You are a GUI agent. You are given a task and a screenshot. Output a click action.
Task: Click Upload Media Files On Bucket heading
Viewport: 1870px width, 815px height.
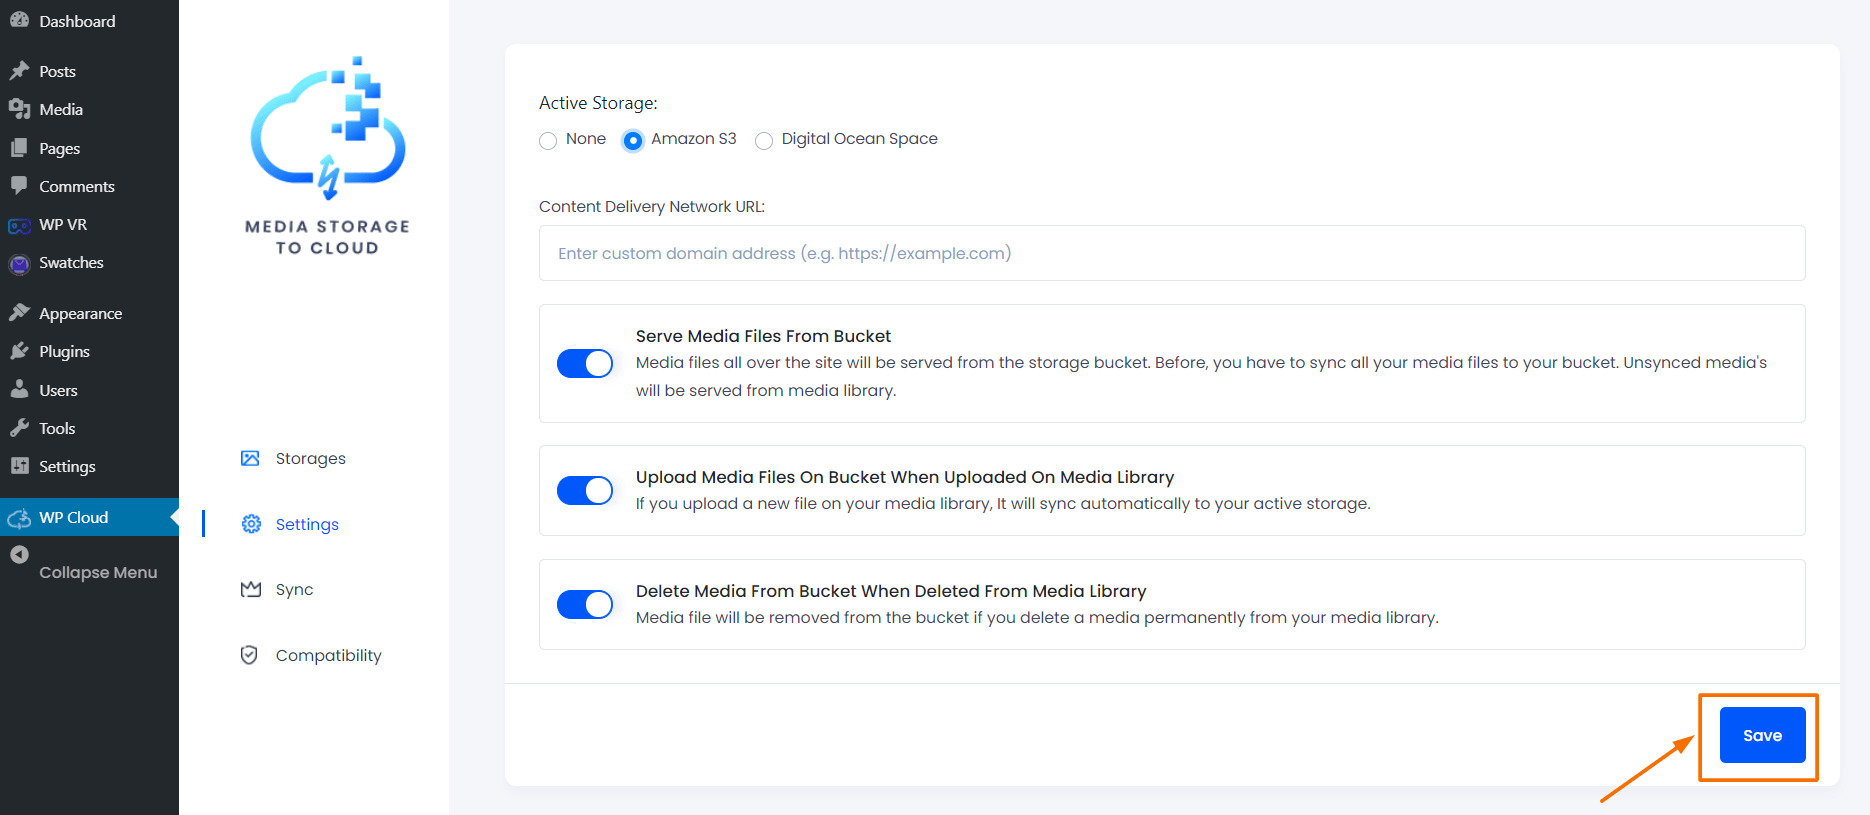(905, 477)
